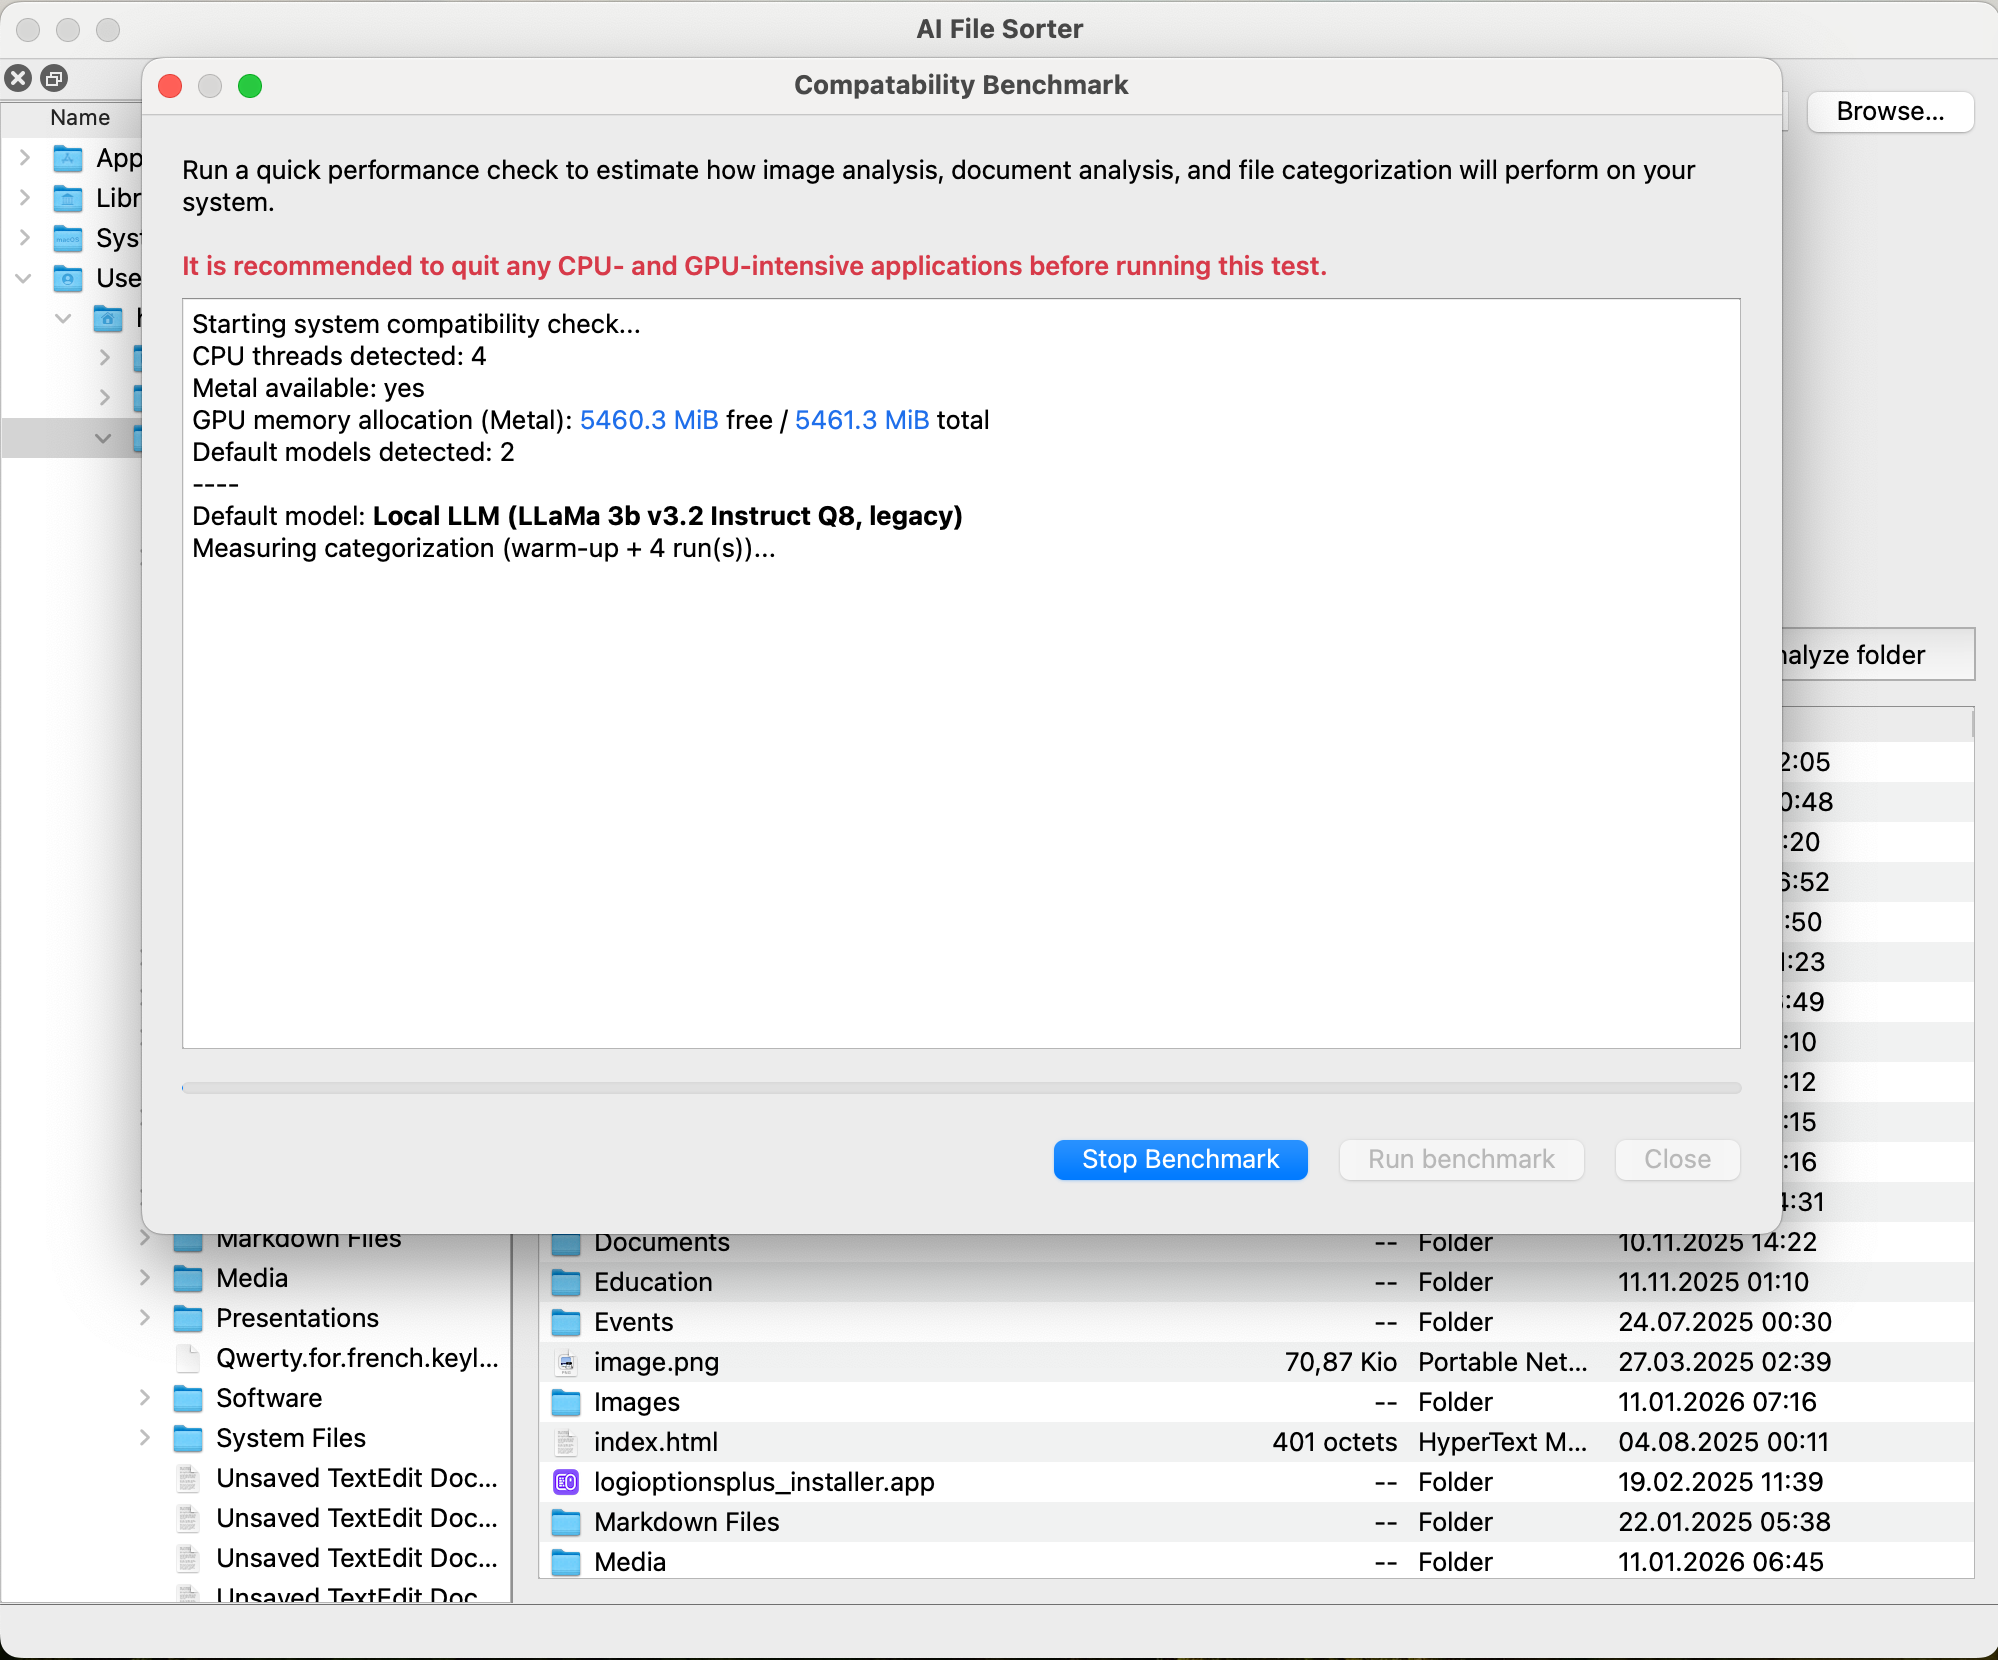Select the Images folder icon in list
1998x1660 pixels.
[x=566, y=1402]
